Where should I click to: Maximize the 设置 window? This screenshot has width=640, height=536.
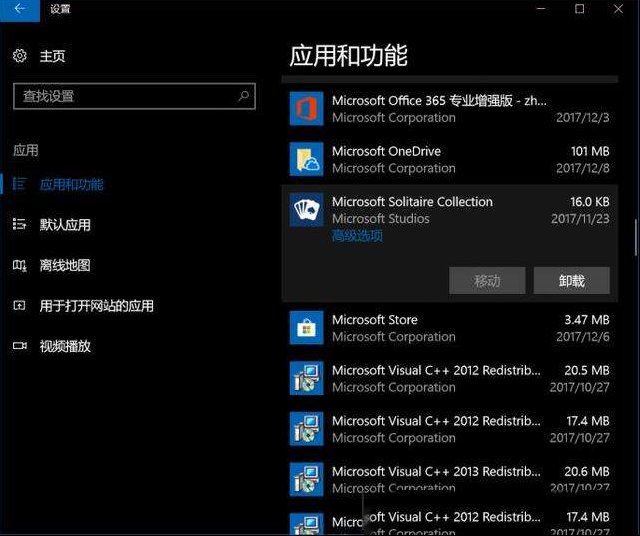click(x=579, y=9)
